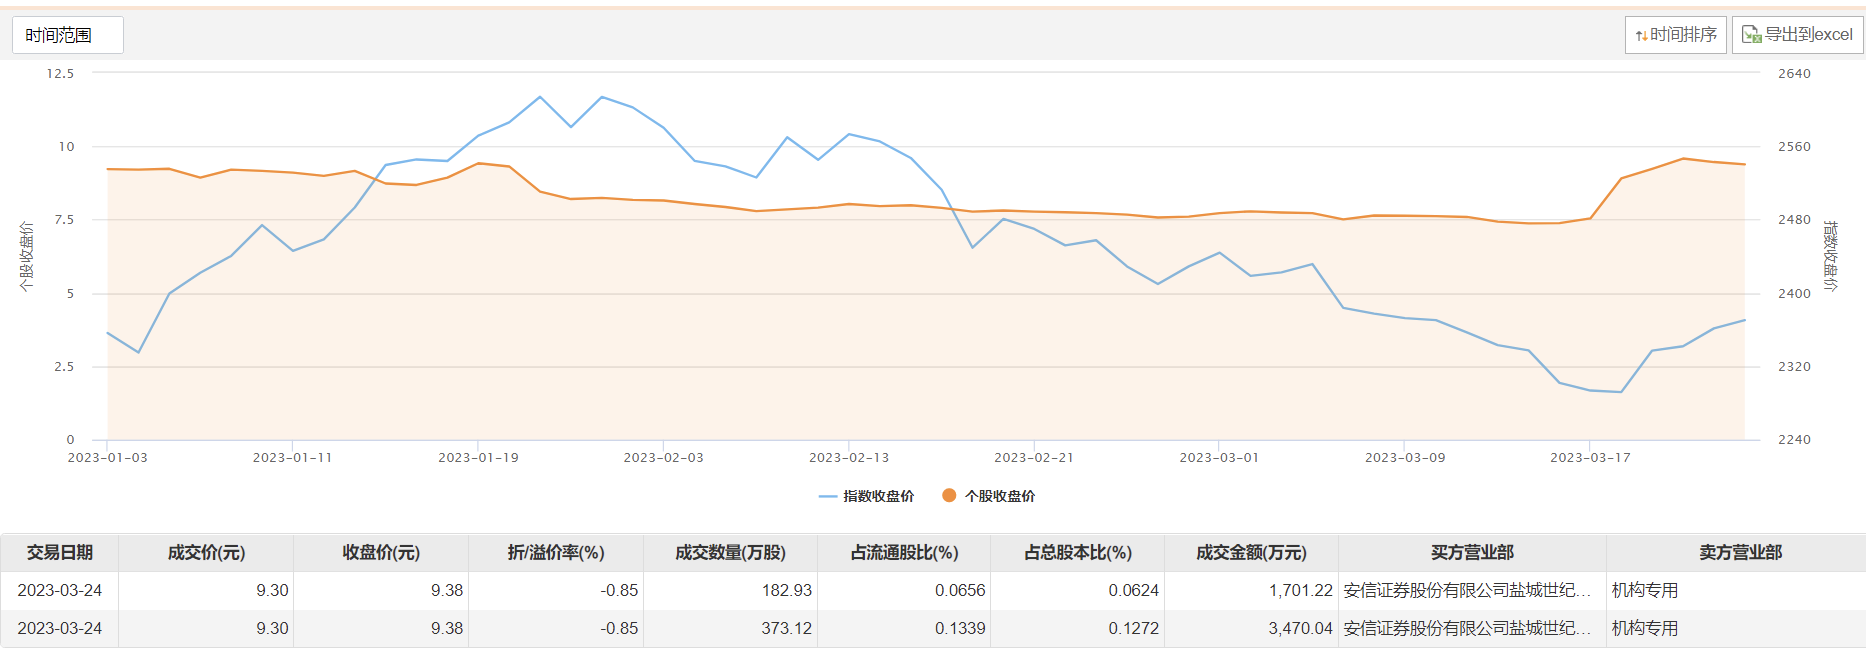Sort by 成交数量(万股) column header

pos(730,553)
